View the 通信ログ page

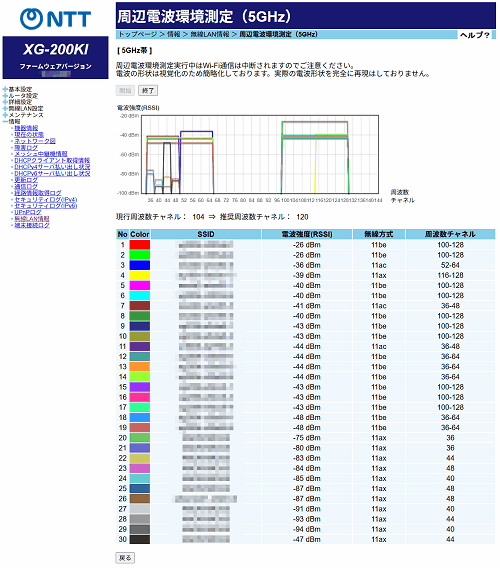[26, 187]
